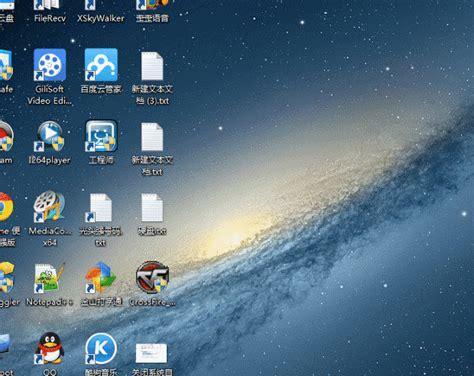Launch the l264player shortcut

[x=50, y=142]
